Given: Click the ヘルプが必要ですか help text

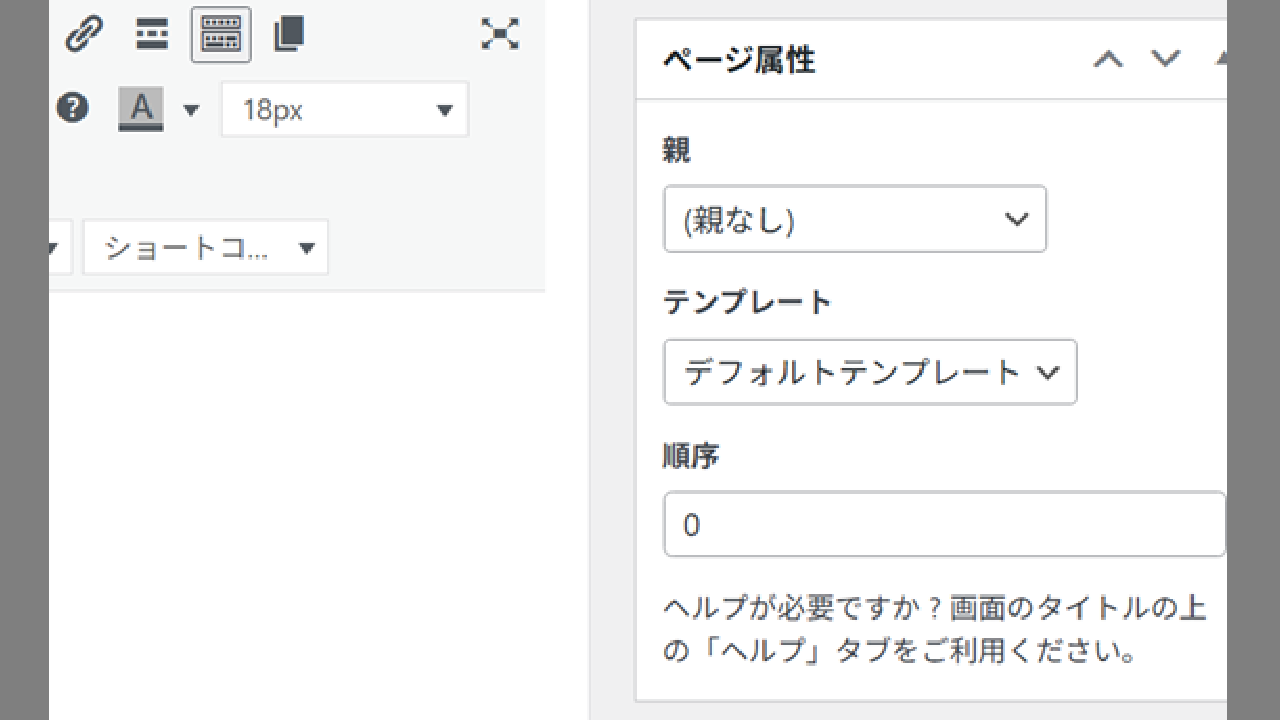Looking at the screenshot, I should [x=935, y=629].
